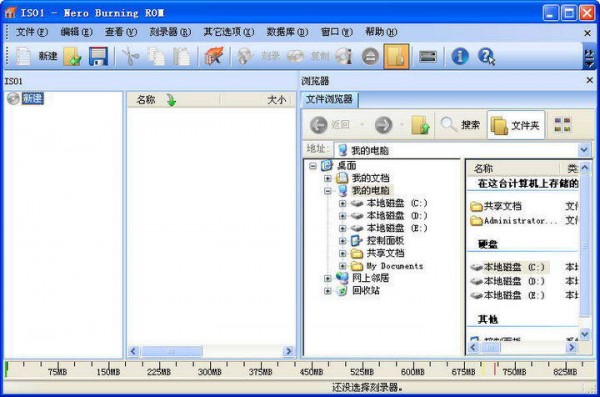The image size is (600, 397).
Task: Select My Documents in the folder tree
Action: pyautogui.click(x=395, y=266)
